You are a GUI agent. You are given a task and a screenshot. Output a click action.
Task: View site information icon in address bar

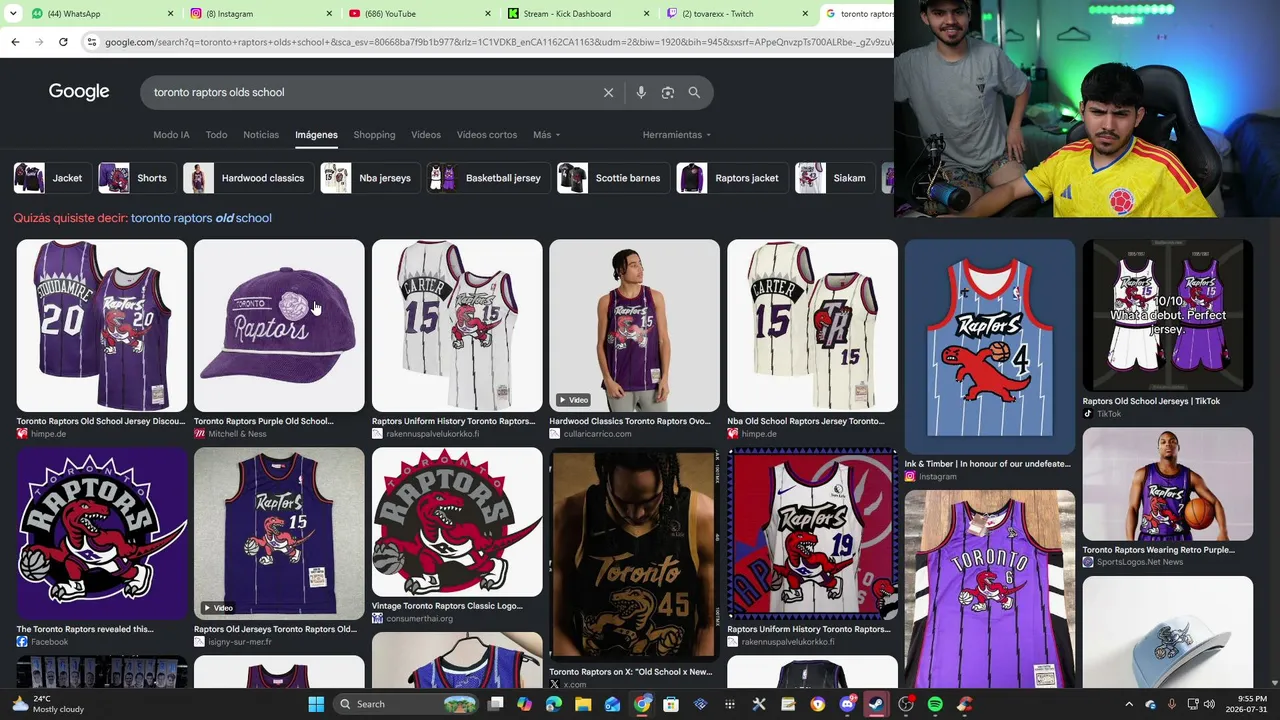pyautogui.click(x=92, y=42)
